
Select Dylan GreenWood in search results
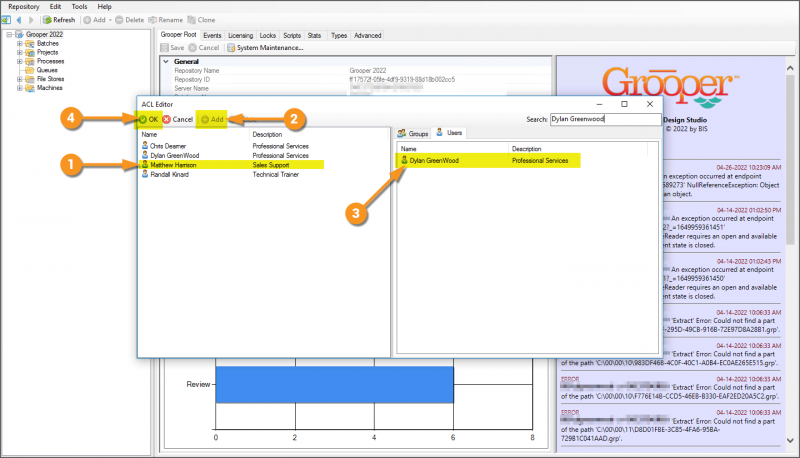(x=488, y=161)
